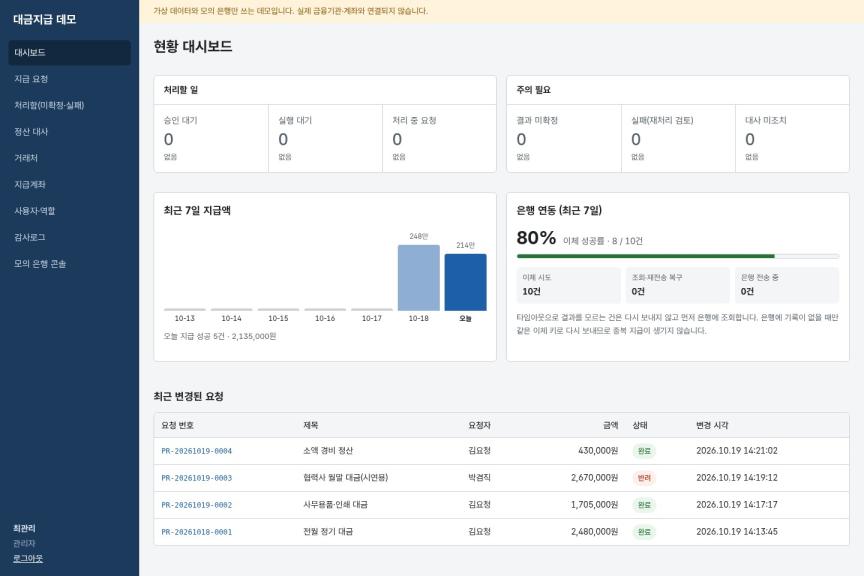Click the 협력사 월말 대금(시연용) title cell
Viewport: 864px width, 576px height.
[345, 478]
